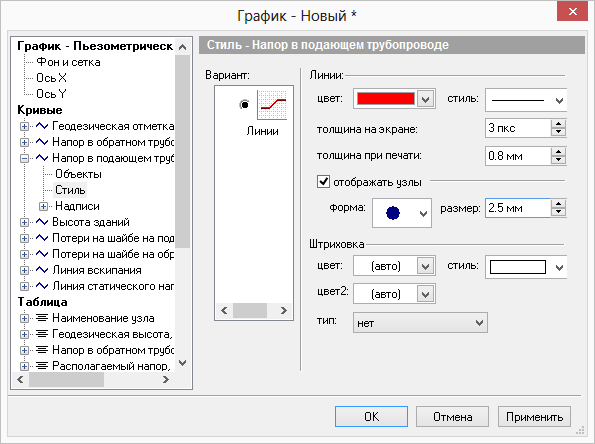This screenshot has width=595, height=444.
Task: Click the red line color swatch
Action: pos(386,99)
